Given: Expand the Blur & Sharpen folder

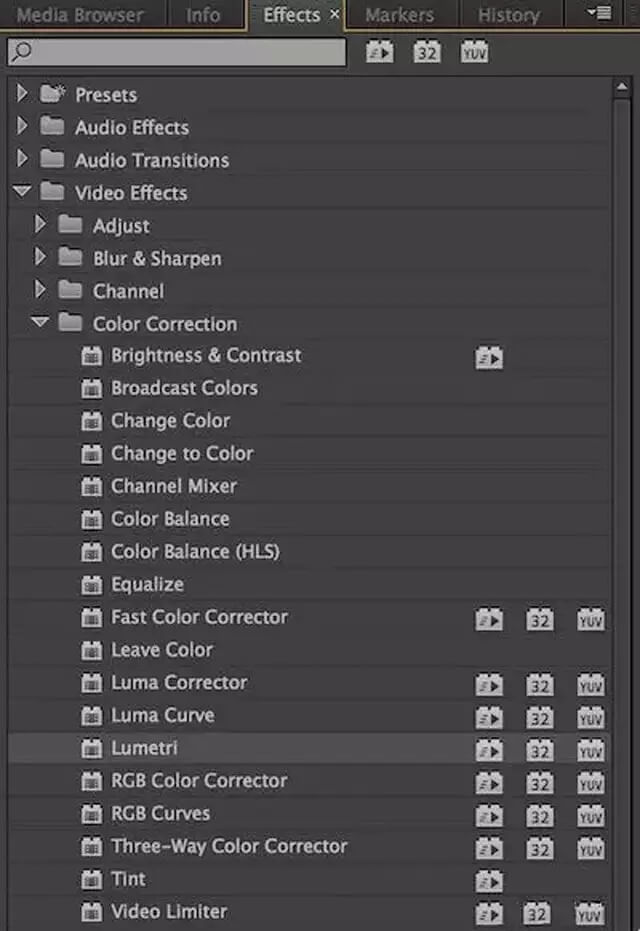Looking at the screenshot, I should click(41, 258).
